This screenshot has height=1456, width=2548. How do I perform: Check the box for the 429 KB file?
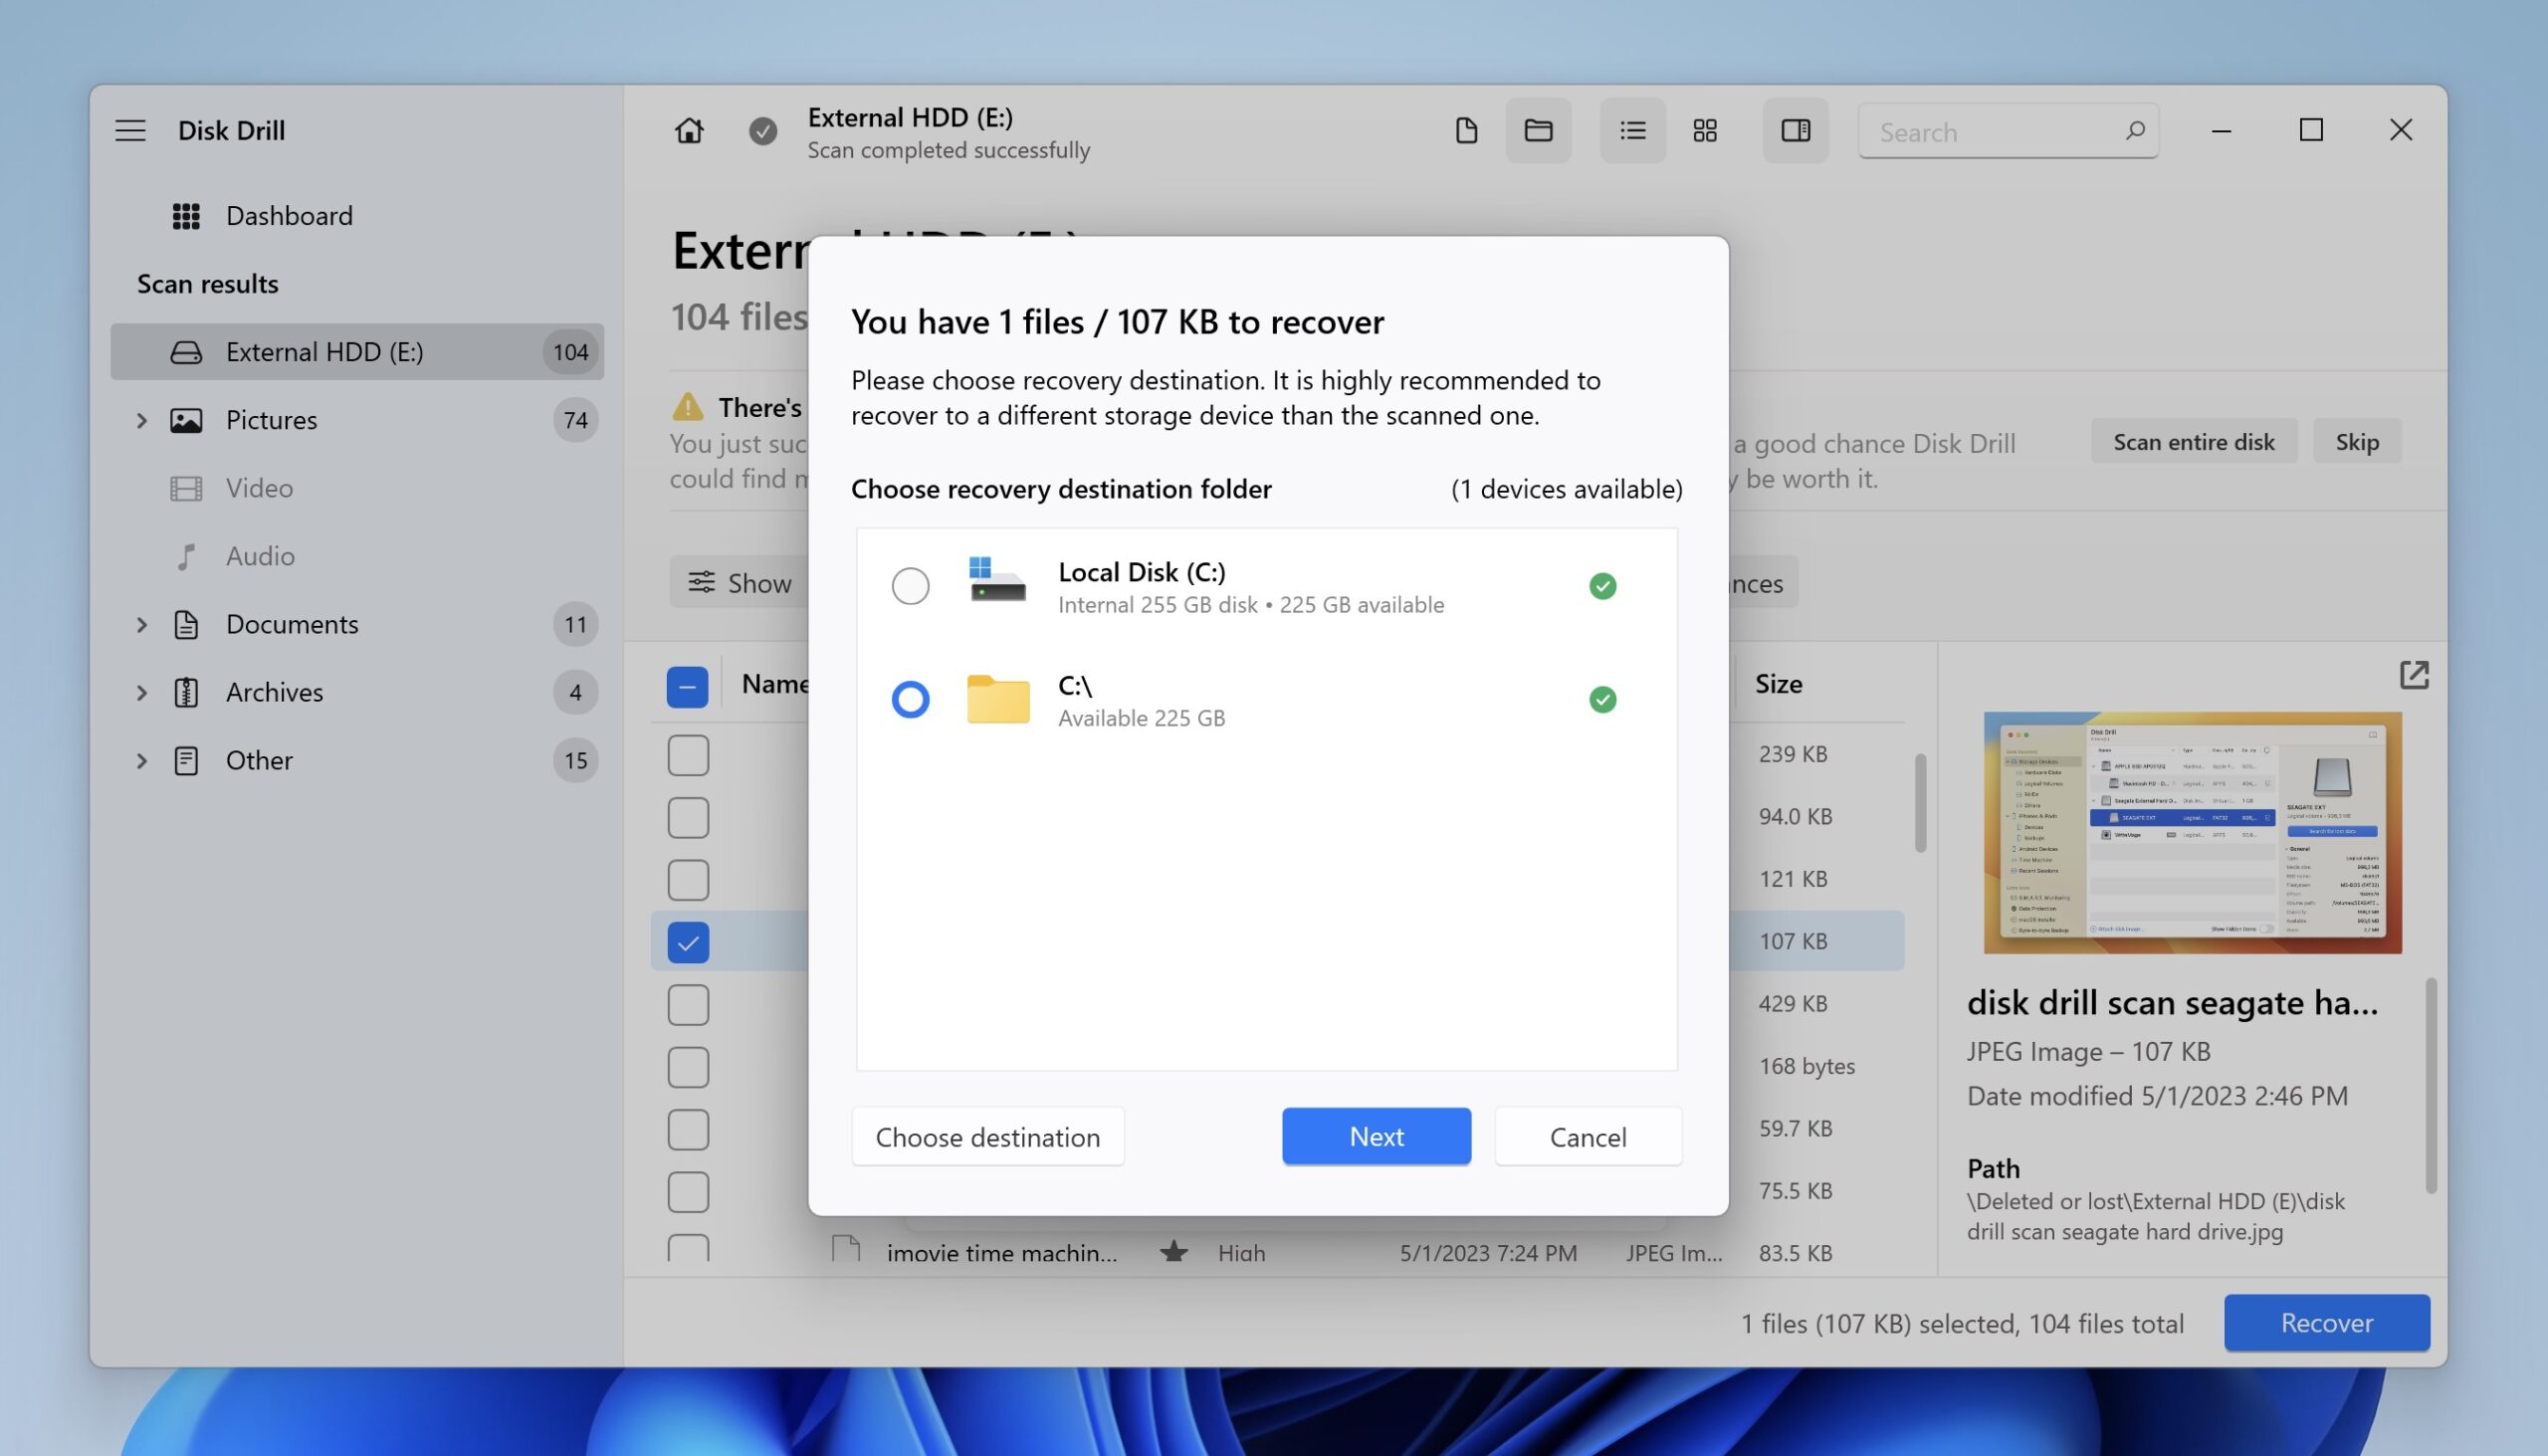pyautogui.click(x=688, y=1005)
